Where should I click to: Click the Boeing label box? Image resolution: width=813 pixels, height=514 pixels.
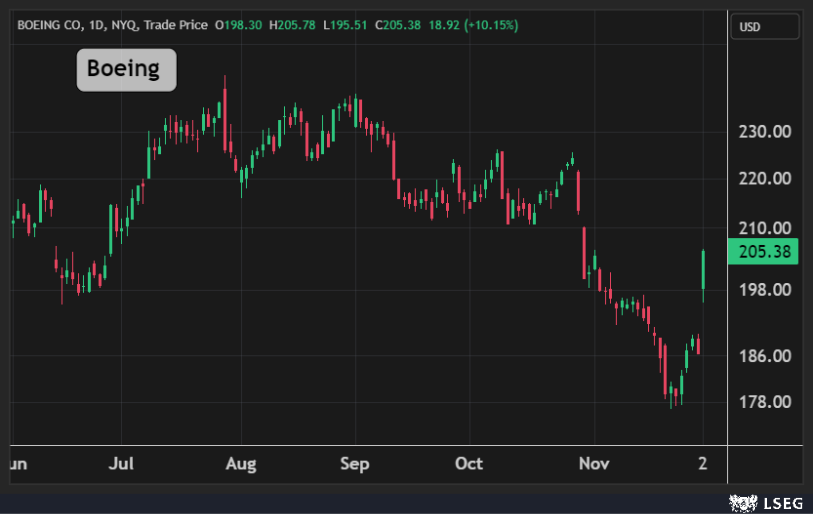pyautogui.click(x=126, y=70)
